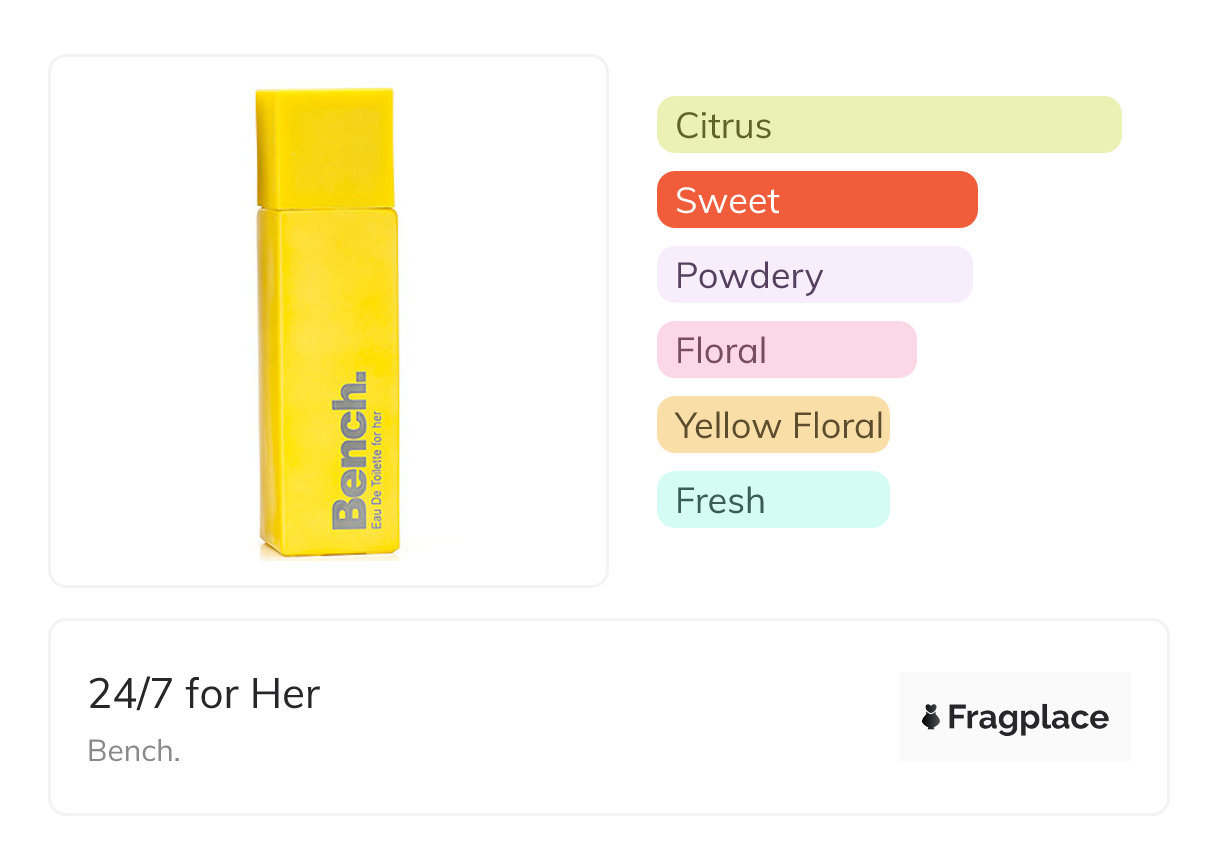This screenshot has height=864, width=1218.
Task: Click the '24/7 for Her' product title
Action: pyautogui.click(x=204, y=694)
